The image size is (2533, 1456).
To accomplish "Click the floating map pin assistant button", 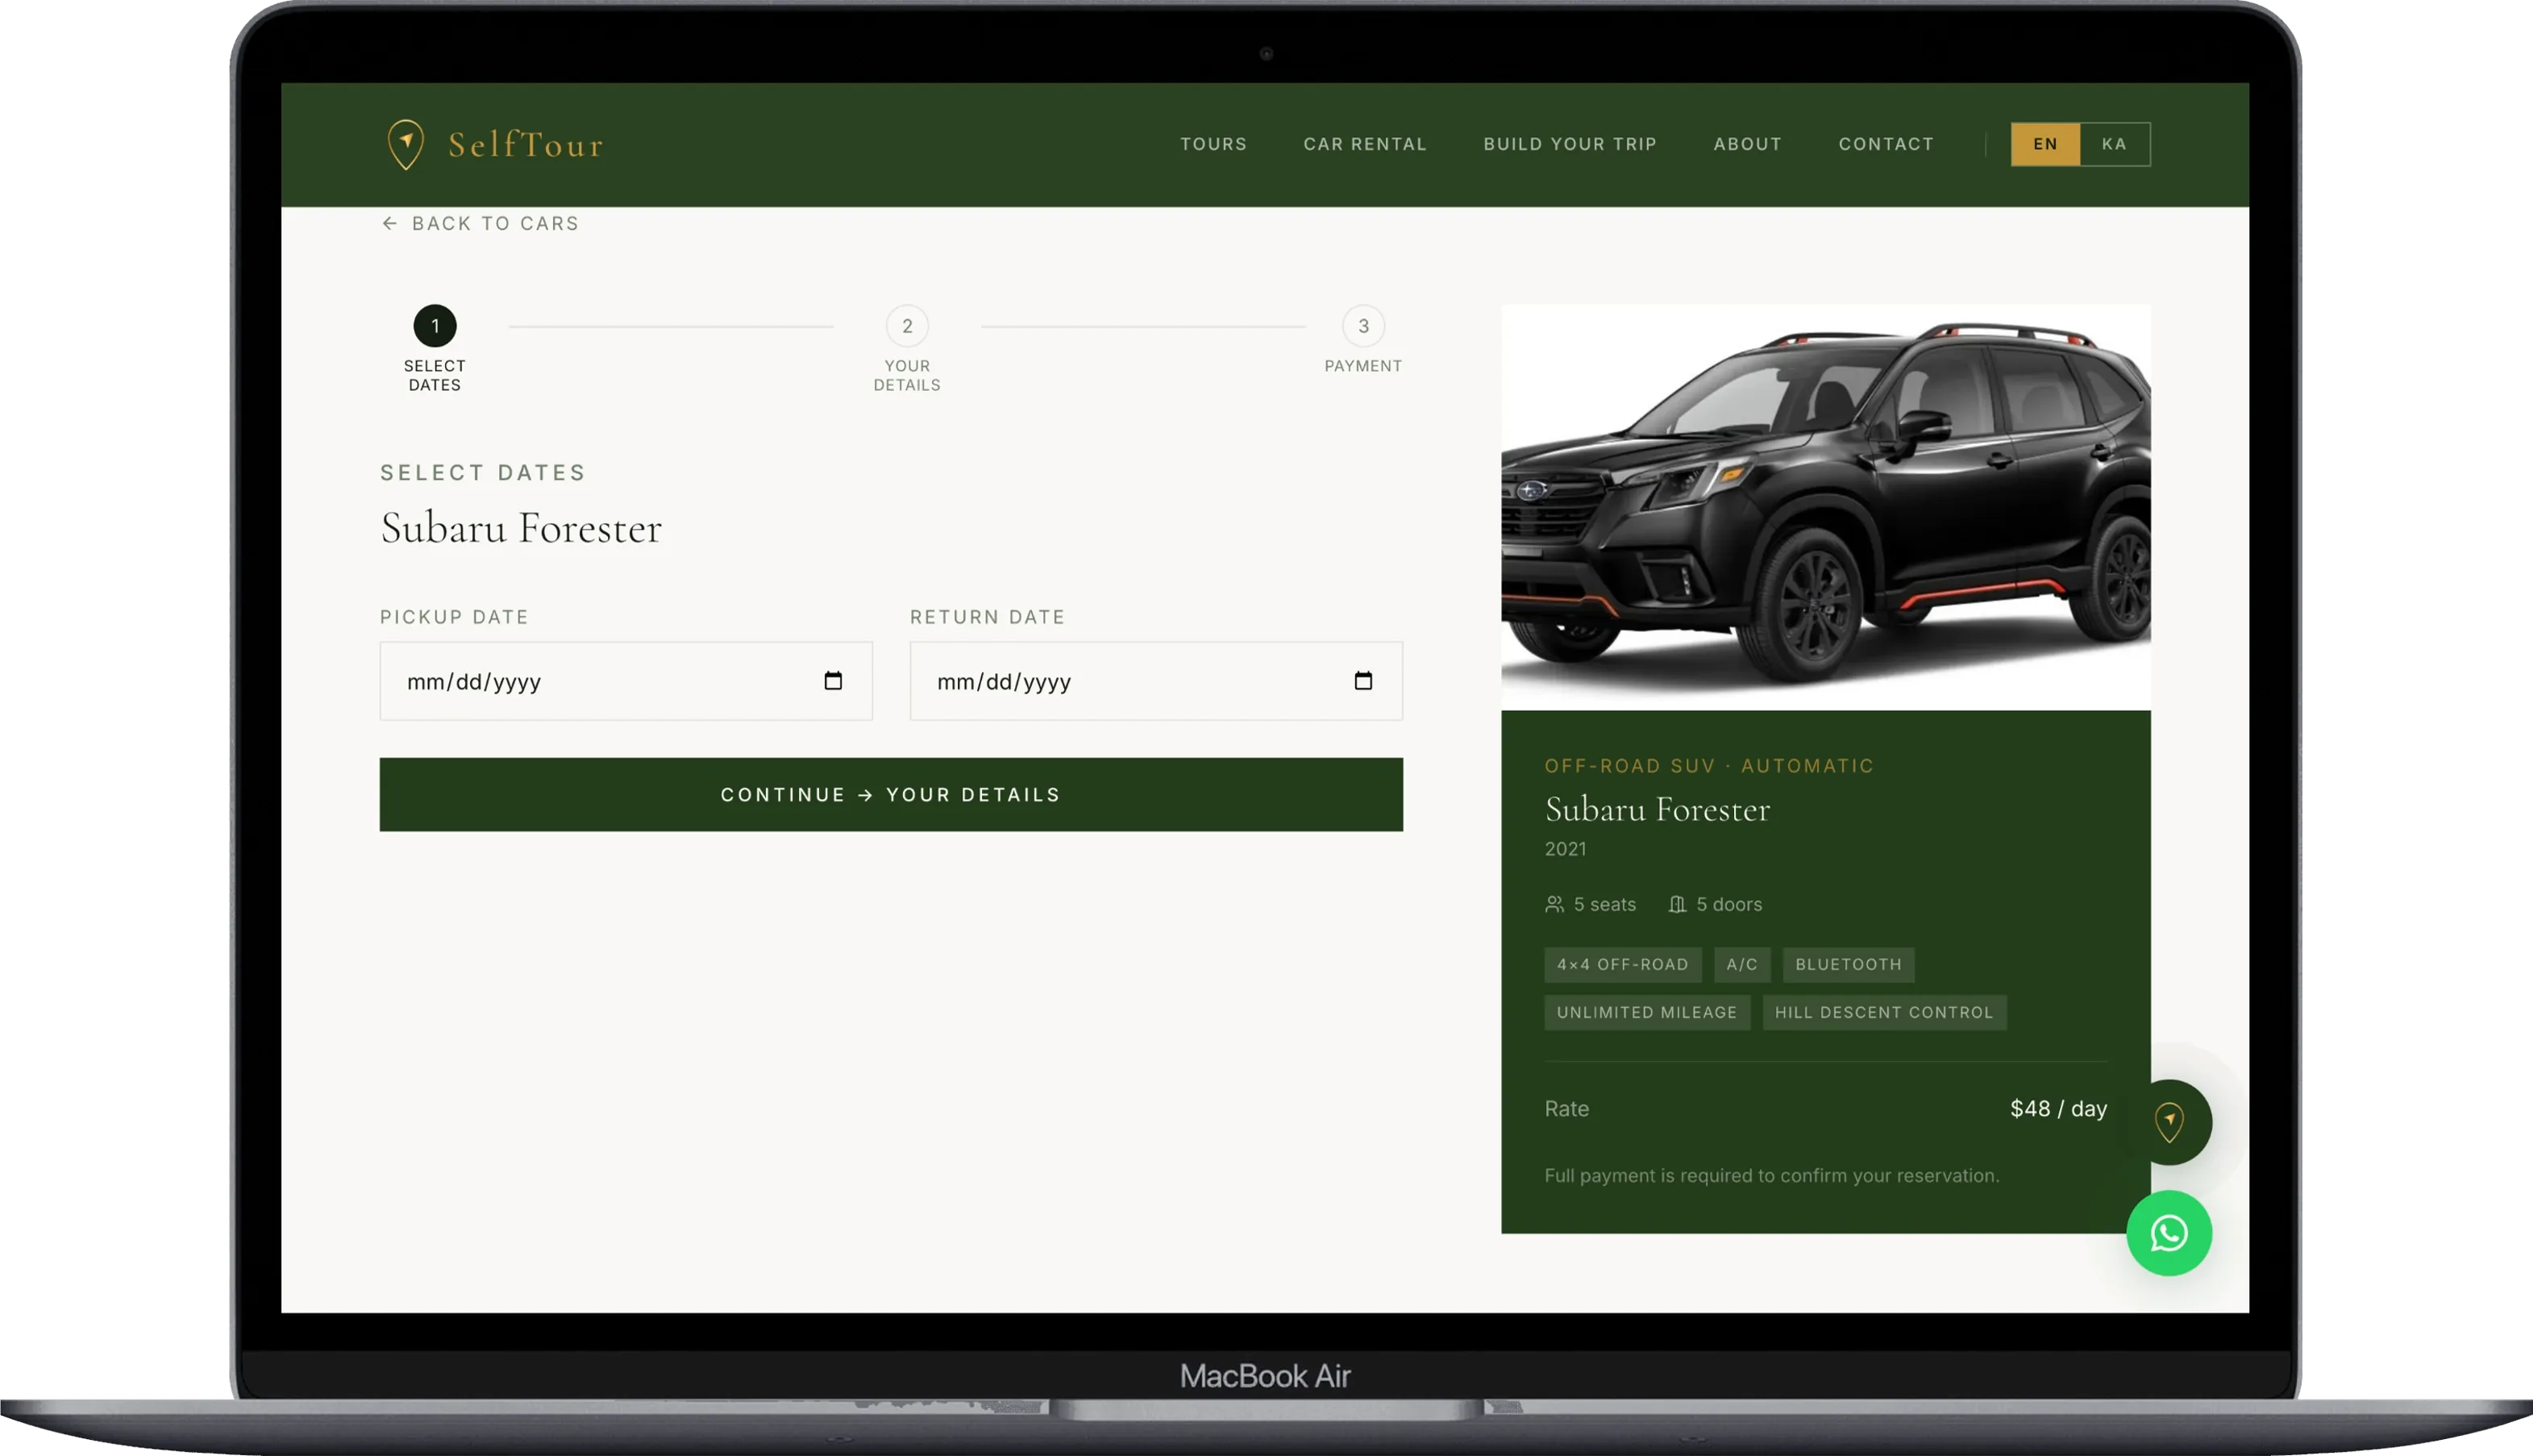I will pyautogui.click(x=2169, y=1122).
